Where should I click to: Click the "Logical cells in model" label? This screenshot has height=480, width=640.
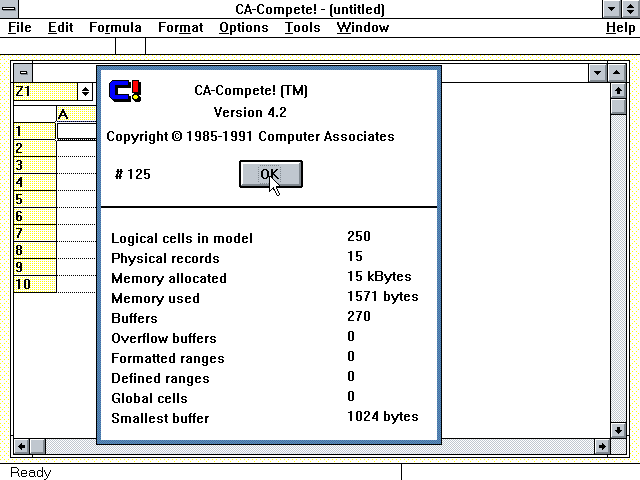[182, 238]
